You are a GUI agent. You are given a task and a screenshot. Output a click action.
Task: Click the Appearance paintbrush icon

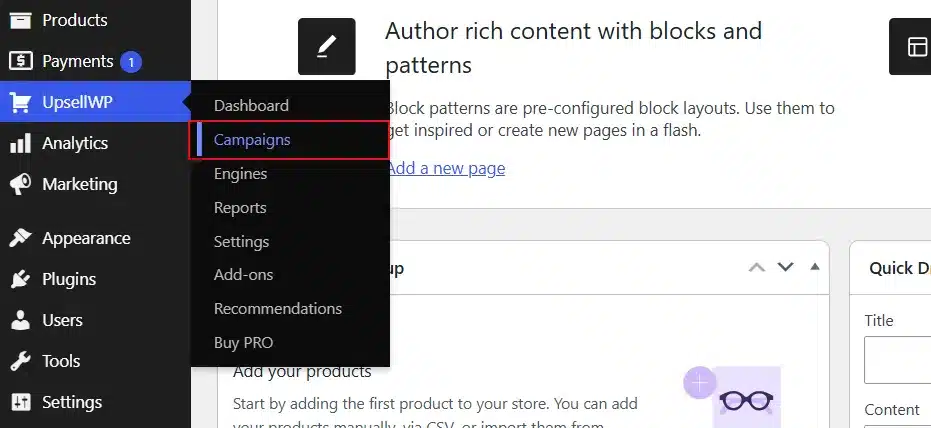(21, 237)
